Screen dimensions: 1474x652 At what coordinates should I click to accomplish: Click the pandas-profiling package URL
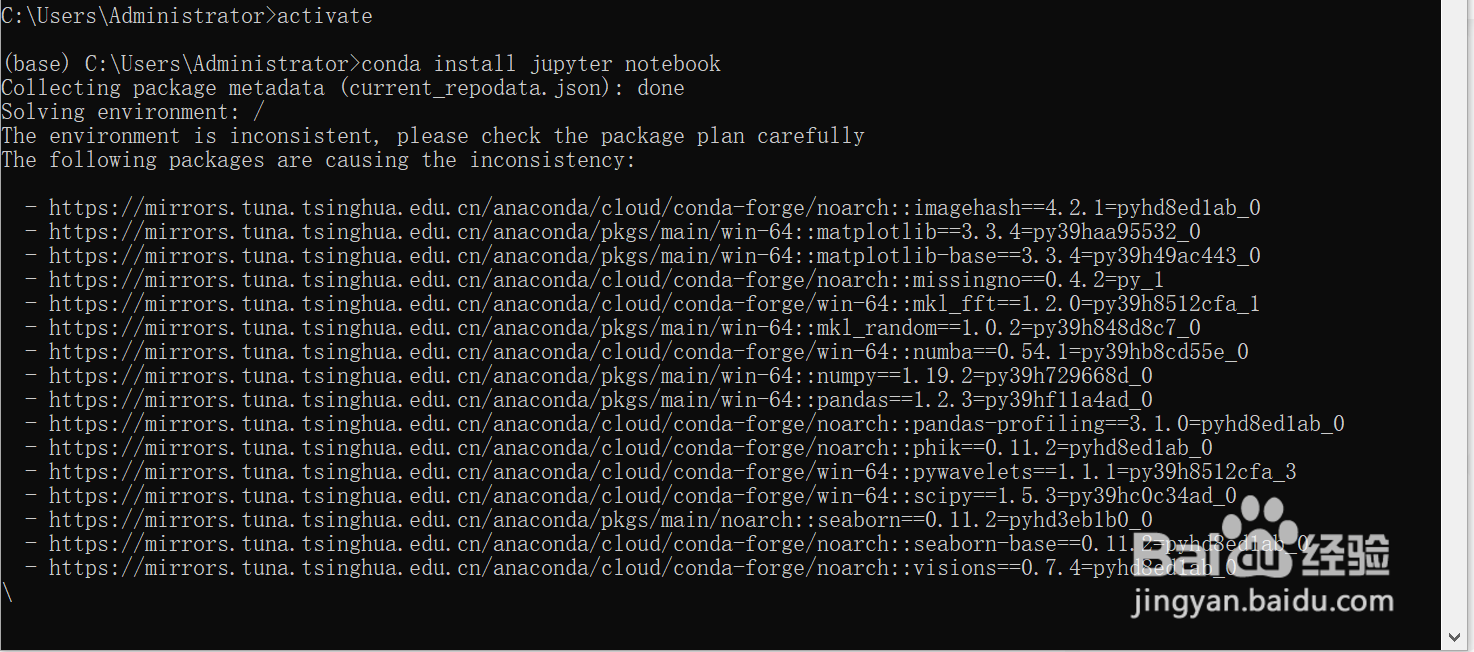pyautogui.click(x=696, y=424)
